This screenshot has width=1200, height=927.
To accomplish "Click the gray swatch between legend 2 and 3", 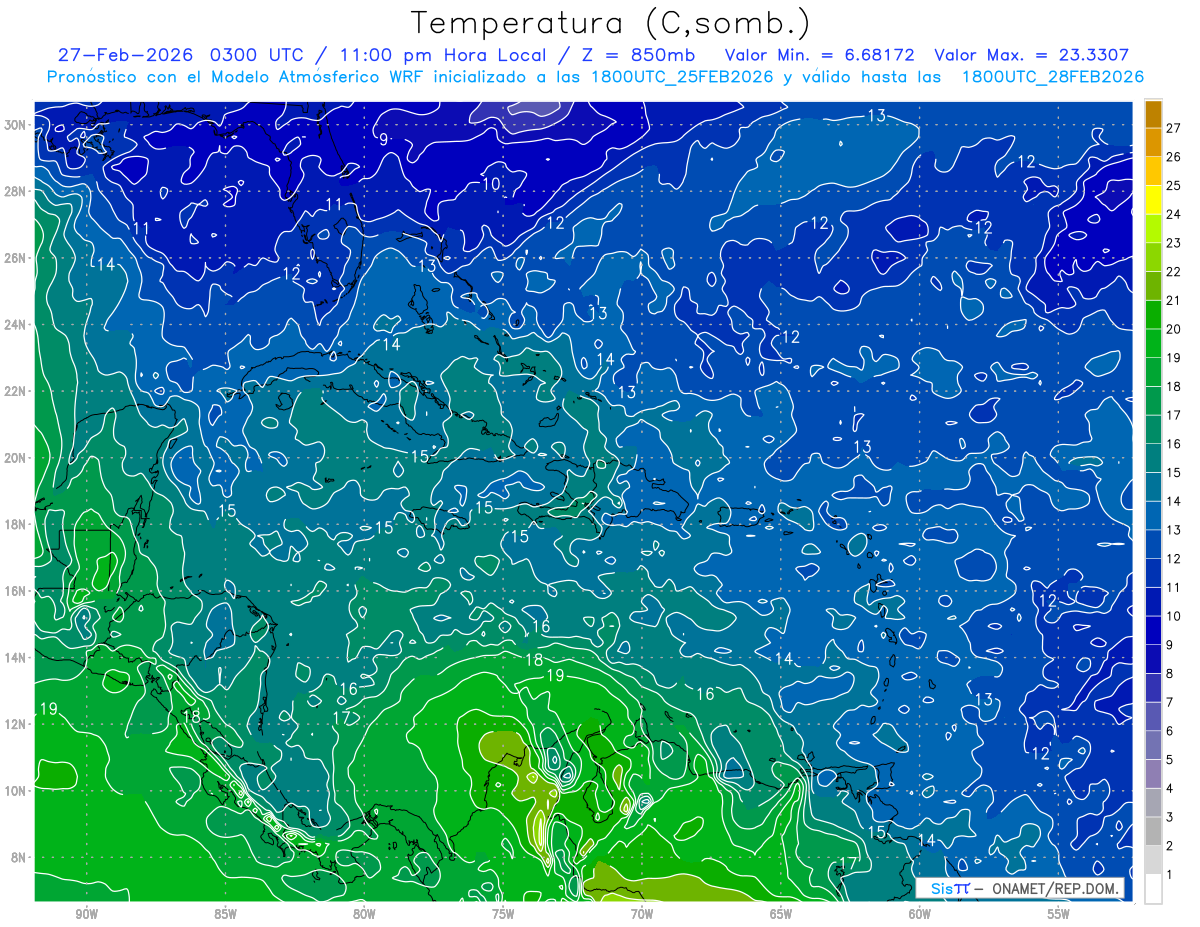I will [x=1153, y=832].
